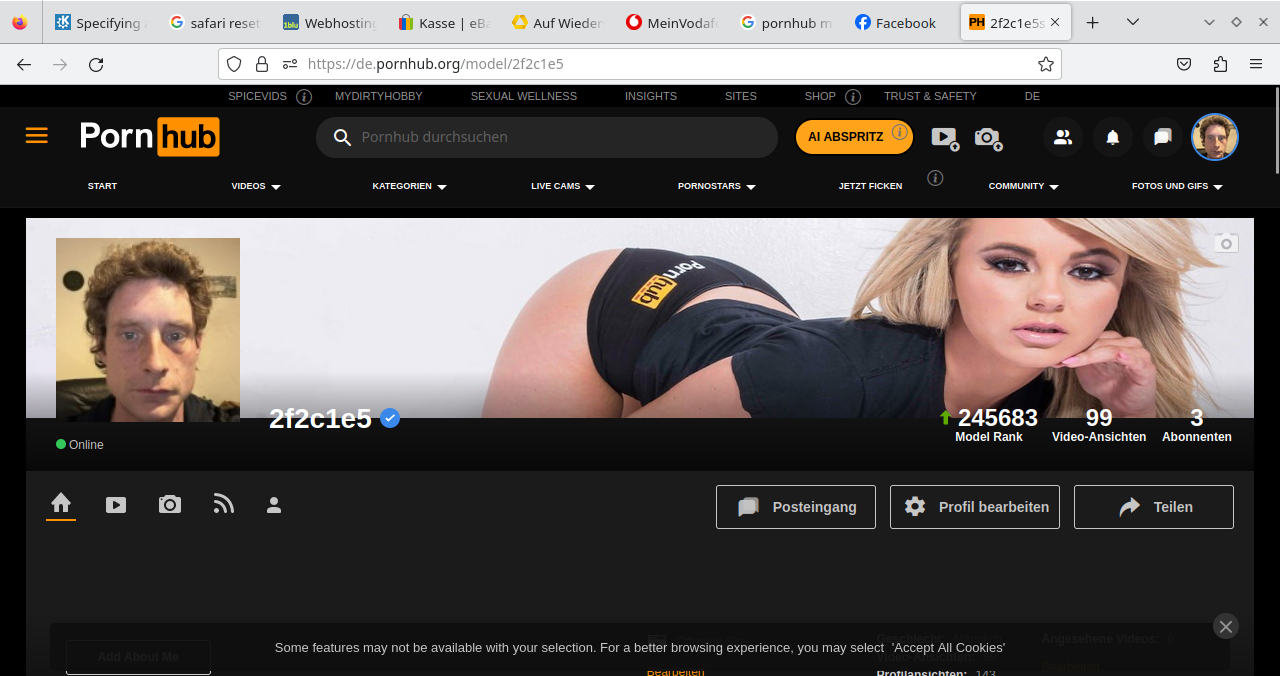Open the orange hamburger site menu
The height and width of the screenshot is (676, 1280).
(37, 136)
